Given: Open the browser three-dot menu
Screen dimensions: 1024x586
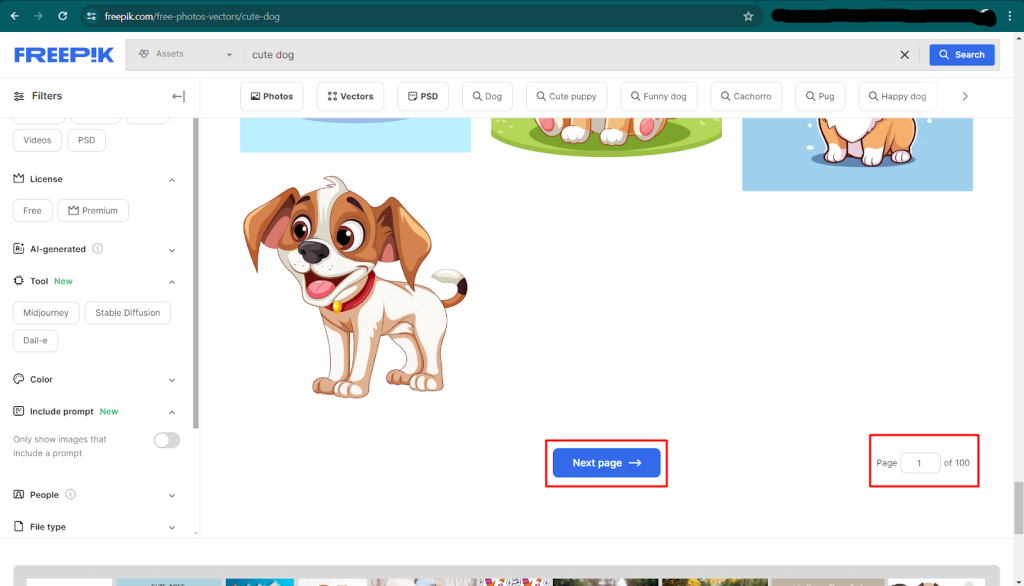Looking at the screenshot, I should pos(1010,16).
